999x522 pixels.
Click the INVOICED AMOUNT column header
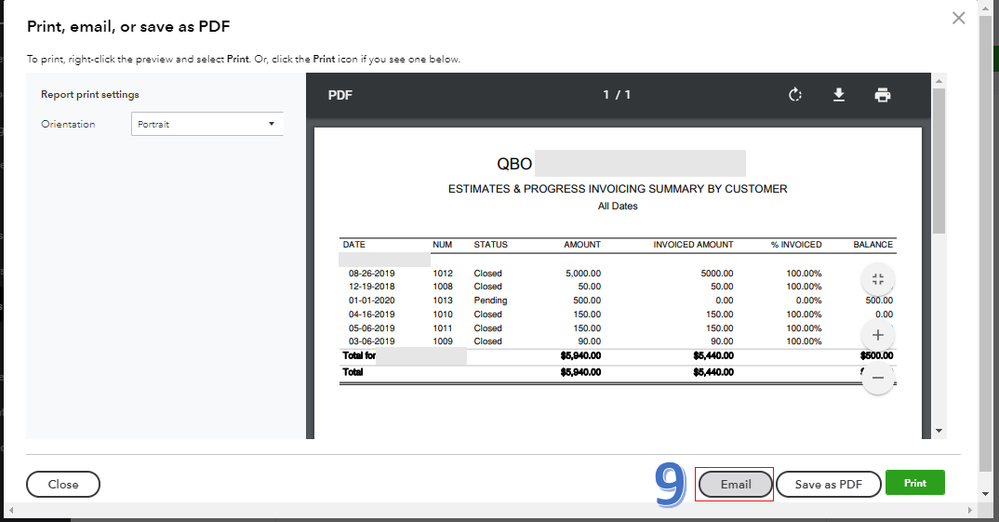coord(693,245)
